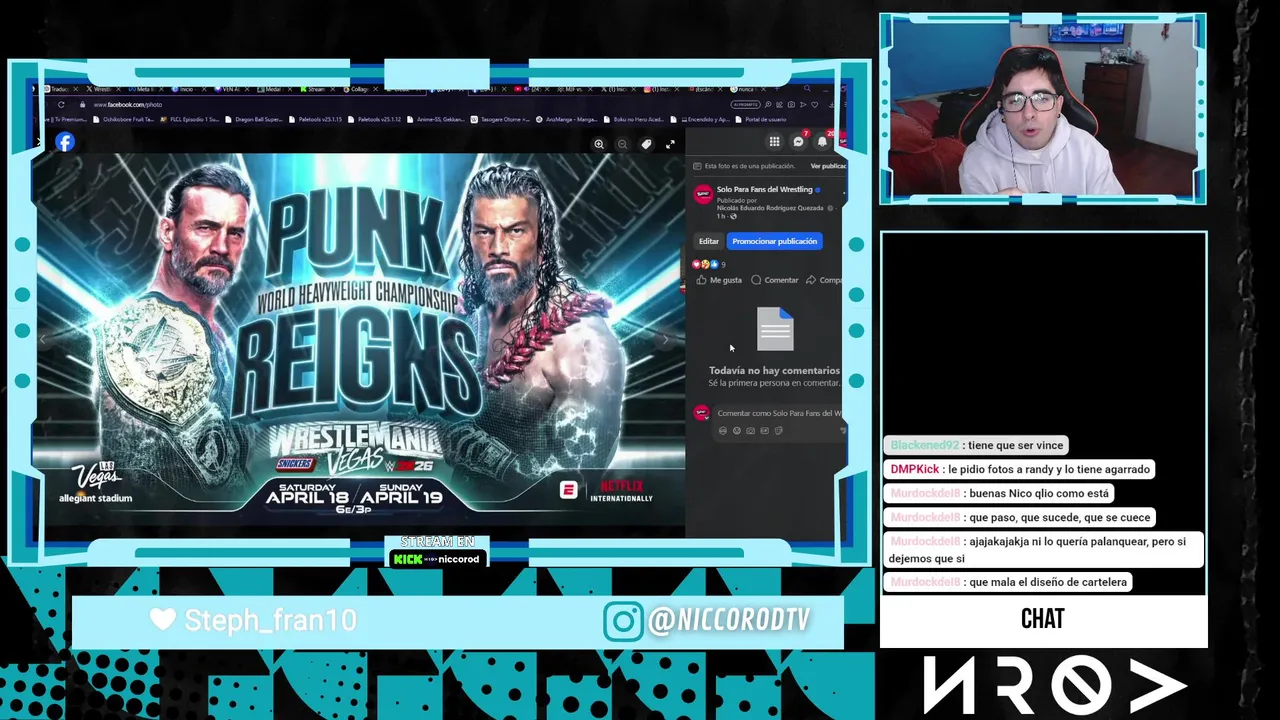1280x720 pixels.
Task: Click the 'Todavía no hay comentarios' text
Action: tap(774, 370)
